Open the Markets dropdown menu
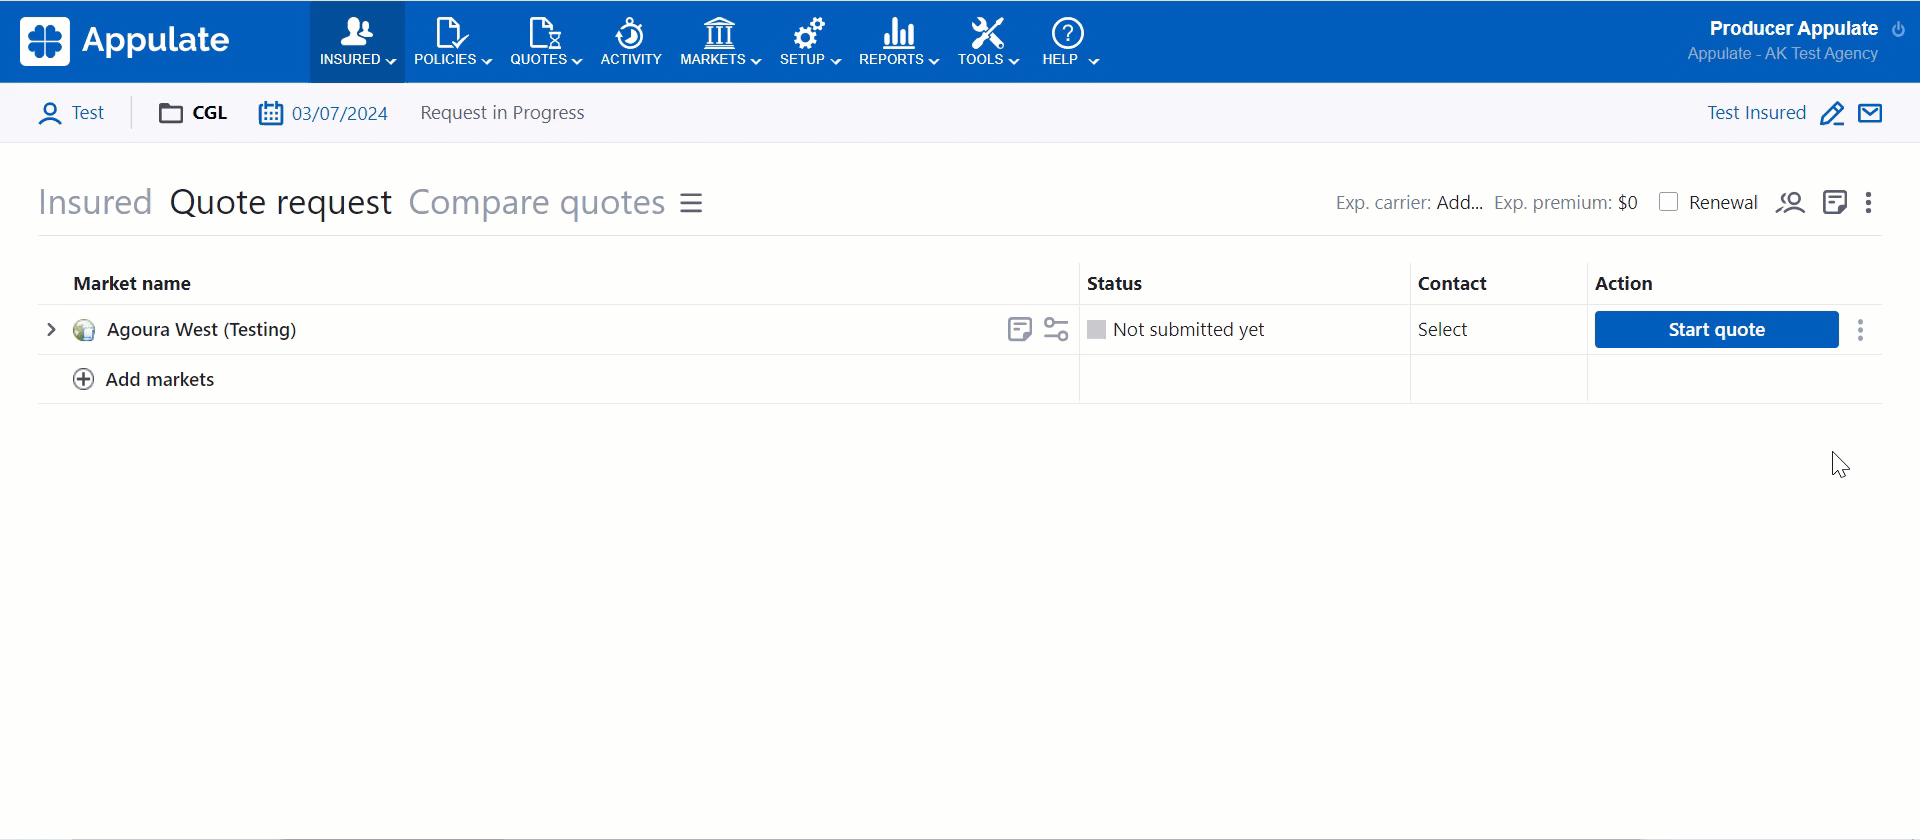Image resolution: width=1920 pixels, height=840 pixels. [x=720, y=41]
